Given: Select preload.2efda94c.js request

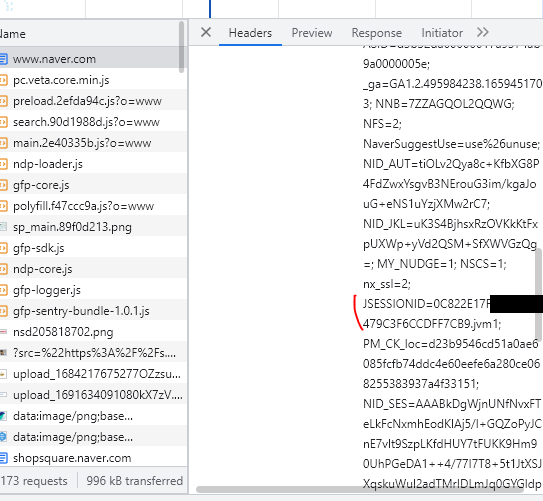Looking at the screenshot, I should pyautogui.click(x=94, y=101).
